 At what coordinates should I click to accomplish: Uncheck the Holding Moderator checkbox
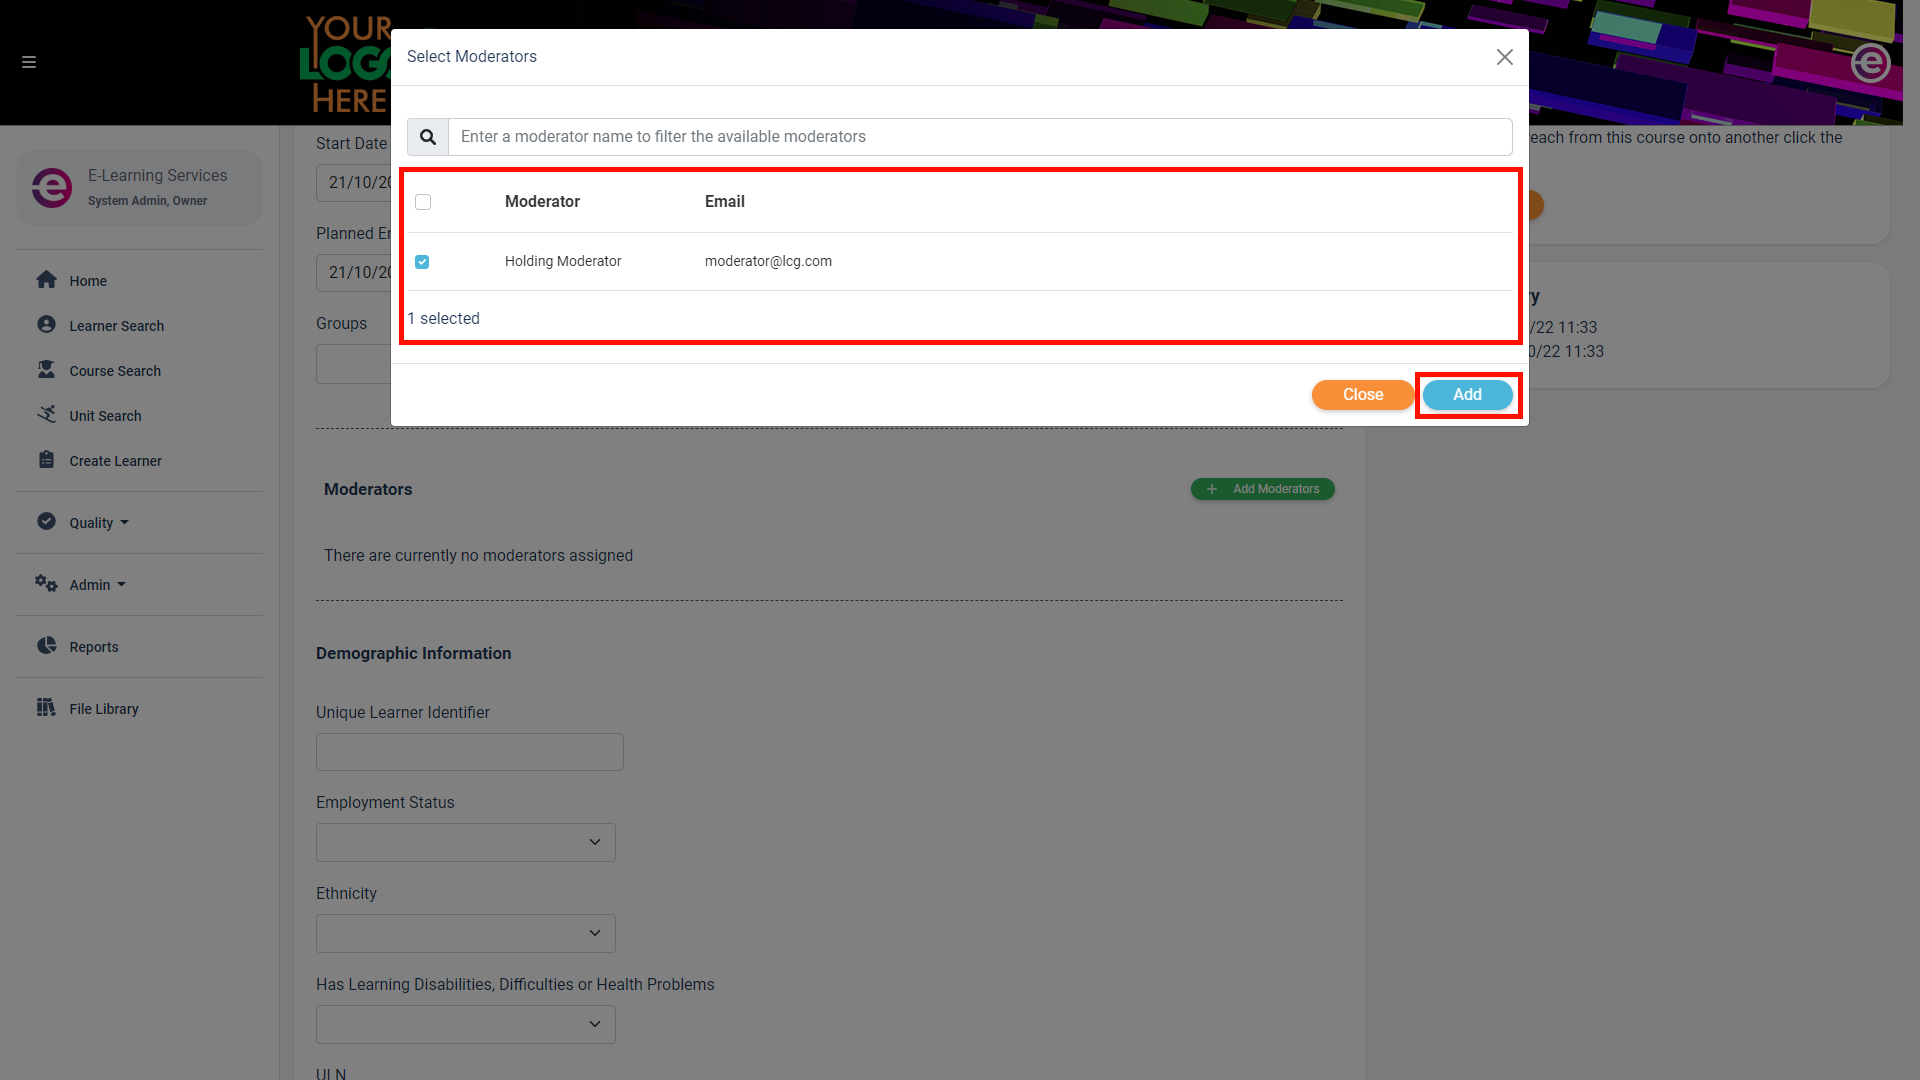point(422,262)
